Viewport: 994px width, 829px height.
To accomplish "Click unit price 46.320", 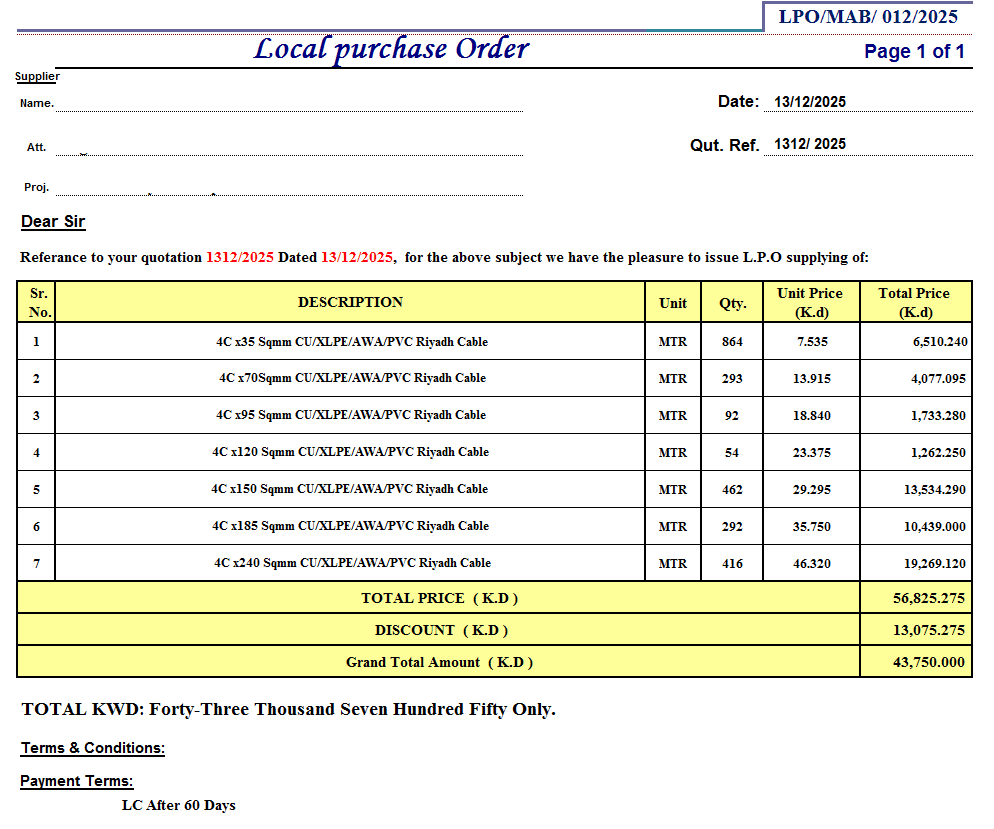I will pyautogui.click(x=812, y=563).
